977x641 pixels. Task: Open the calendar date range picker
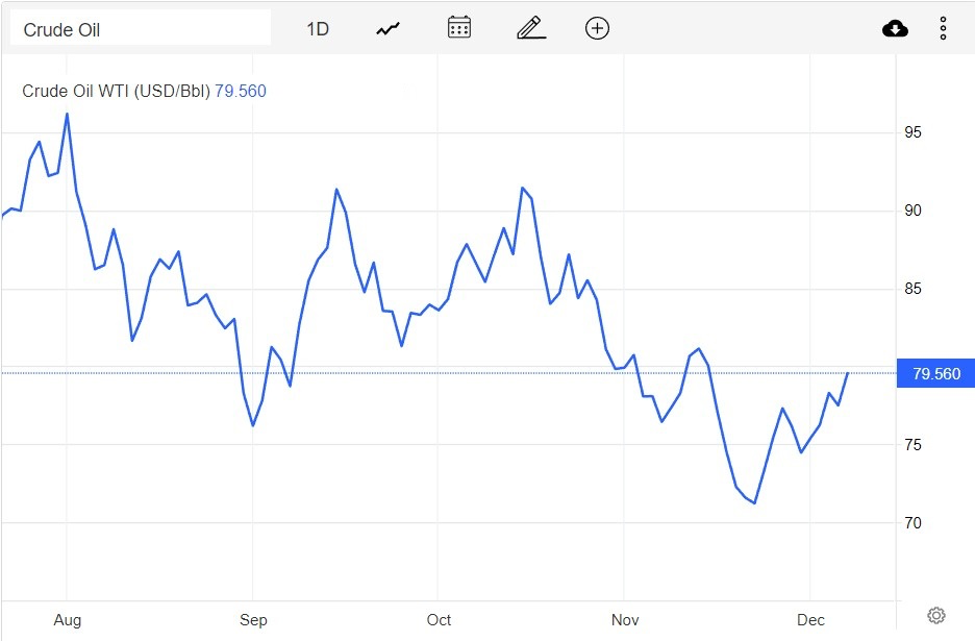coord(459,28)
